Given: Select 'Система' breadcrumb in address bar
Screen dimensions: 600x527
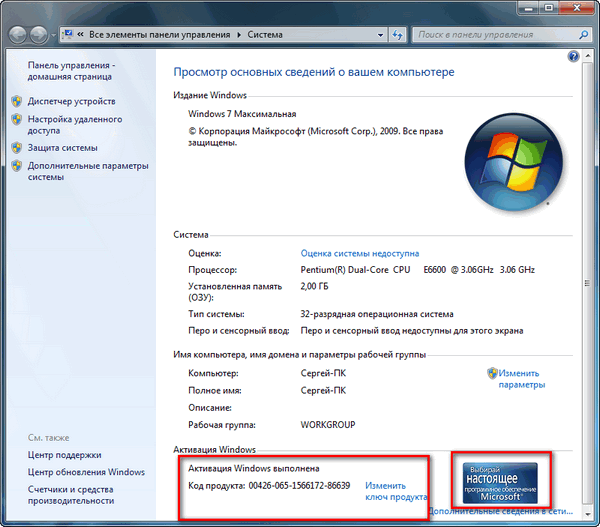Looking at the screenshot, I should 265,35.
